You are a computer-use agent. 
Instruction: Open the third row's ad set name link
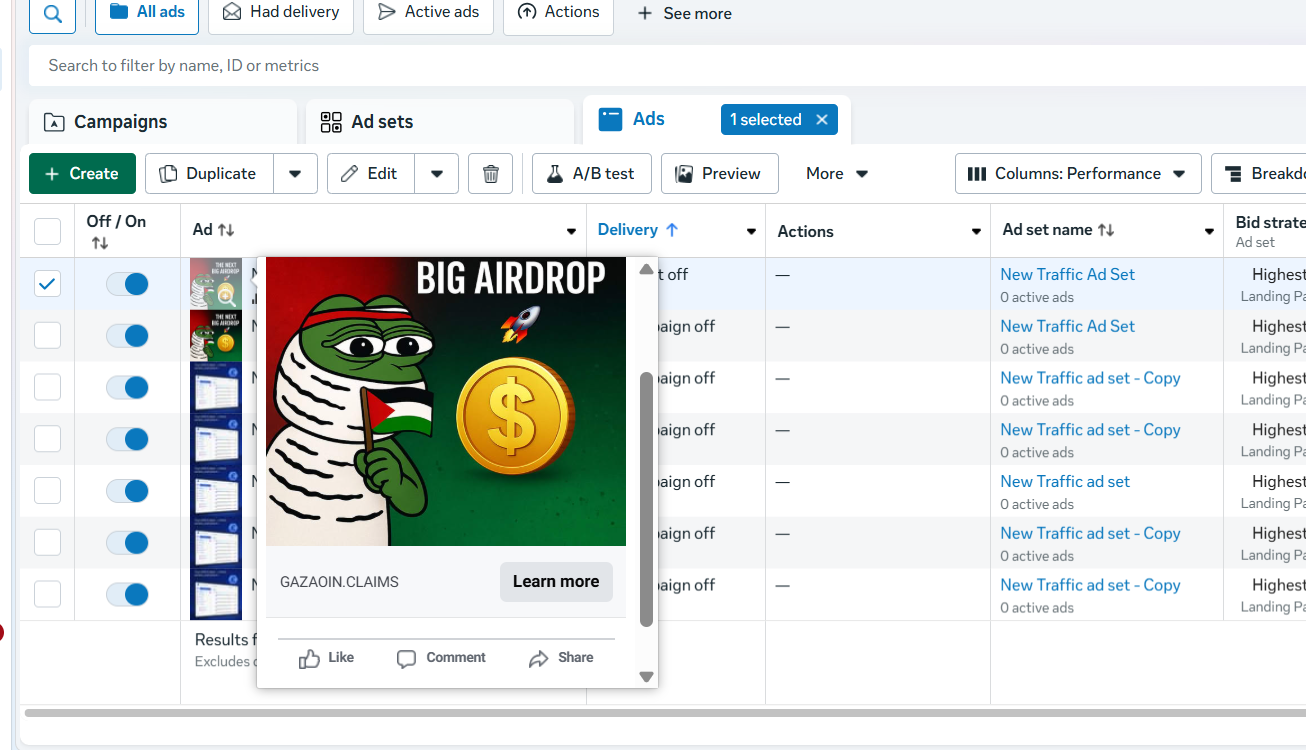click(1091, 378)
